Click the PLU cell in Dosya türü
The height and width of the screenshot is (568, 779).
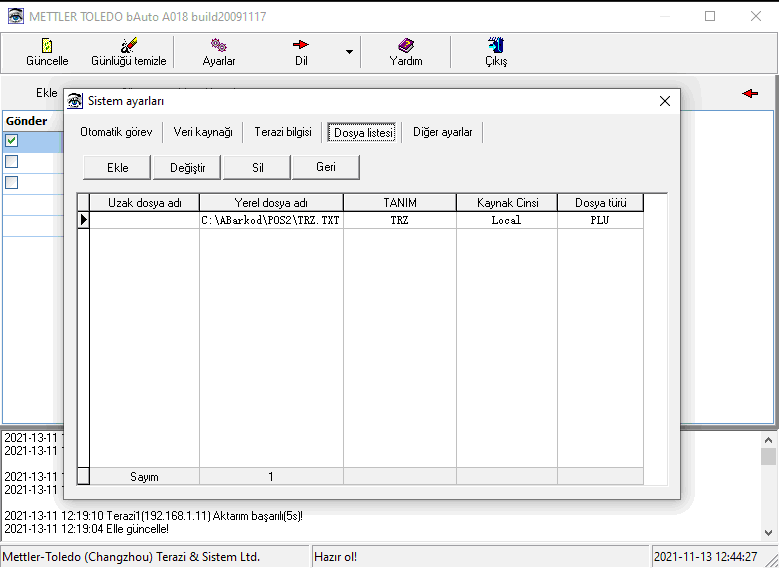click(601, 220)
